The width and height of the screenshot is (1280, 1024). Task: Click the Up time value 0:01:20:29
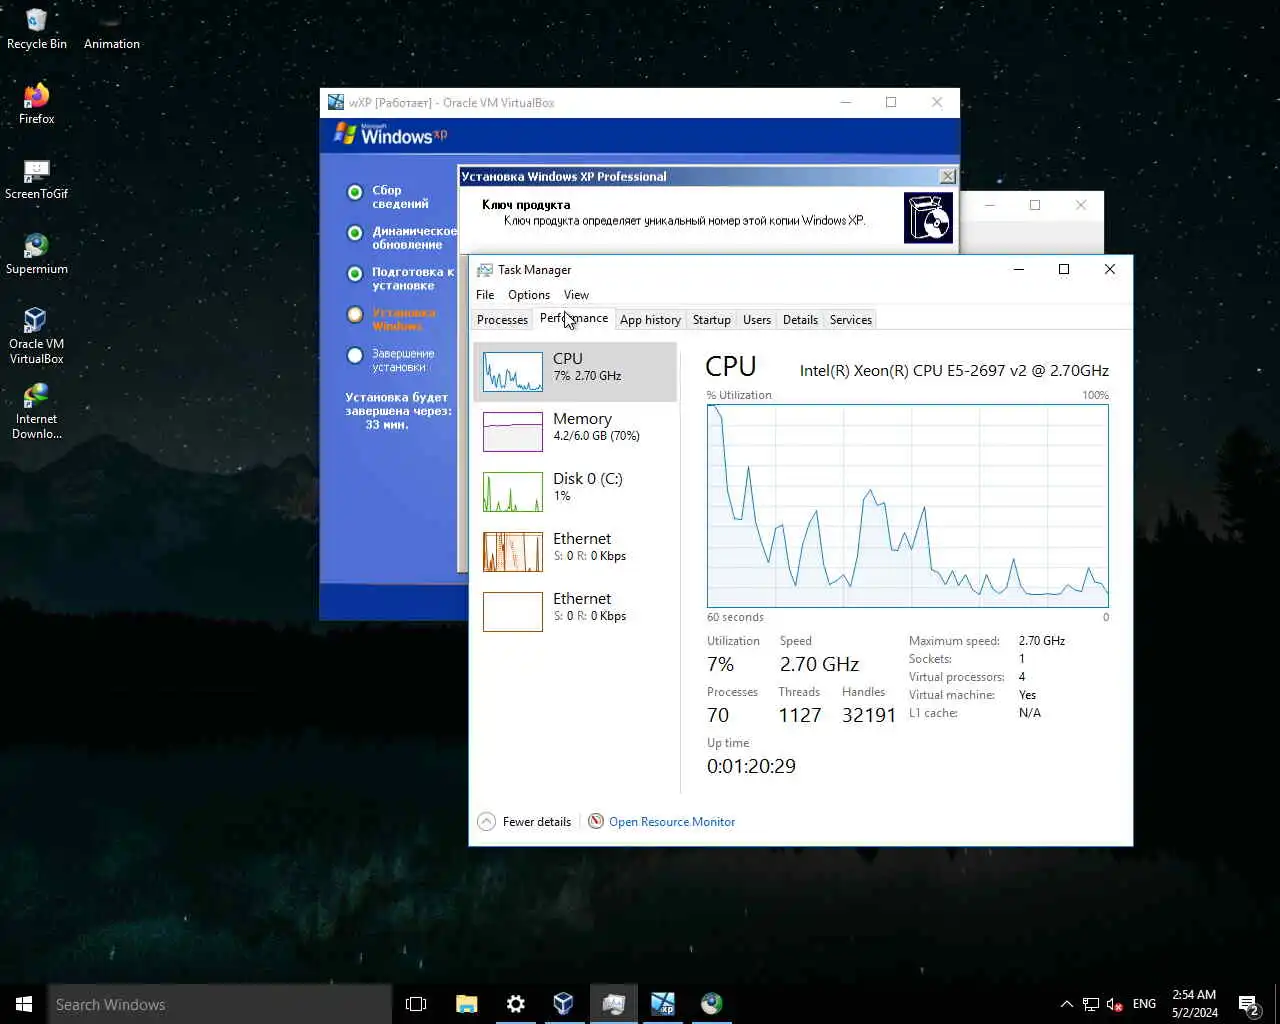point(751,766)
